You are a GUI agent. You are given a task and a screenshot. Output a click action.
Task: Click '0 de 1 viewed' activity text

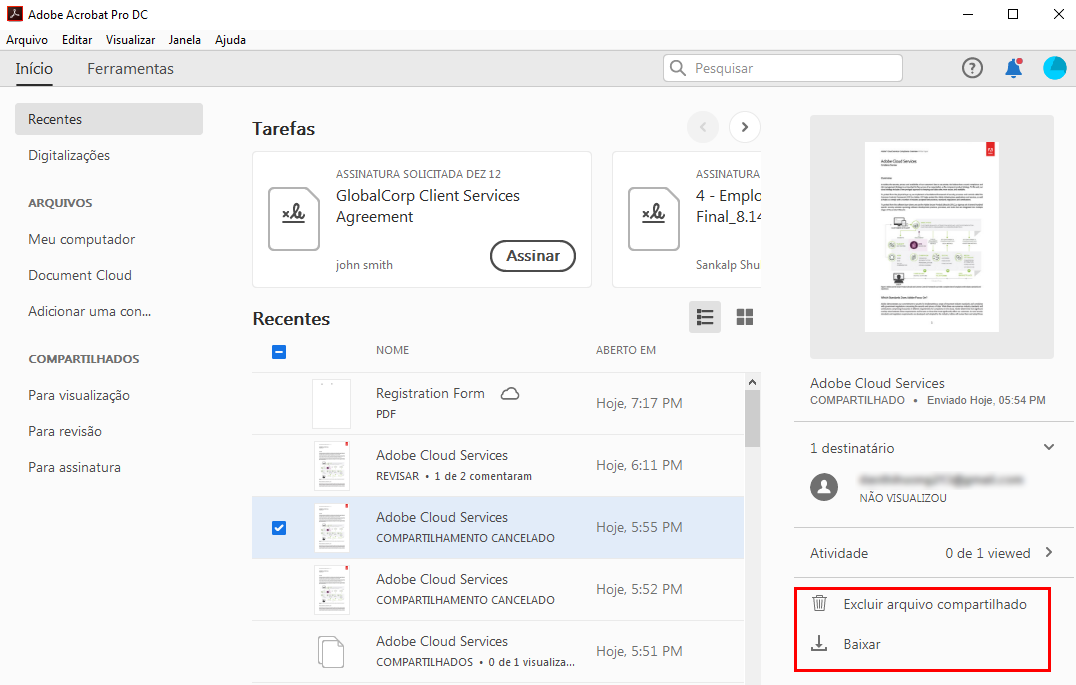click(x=987, y=553)
